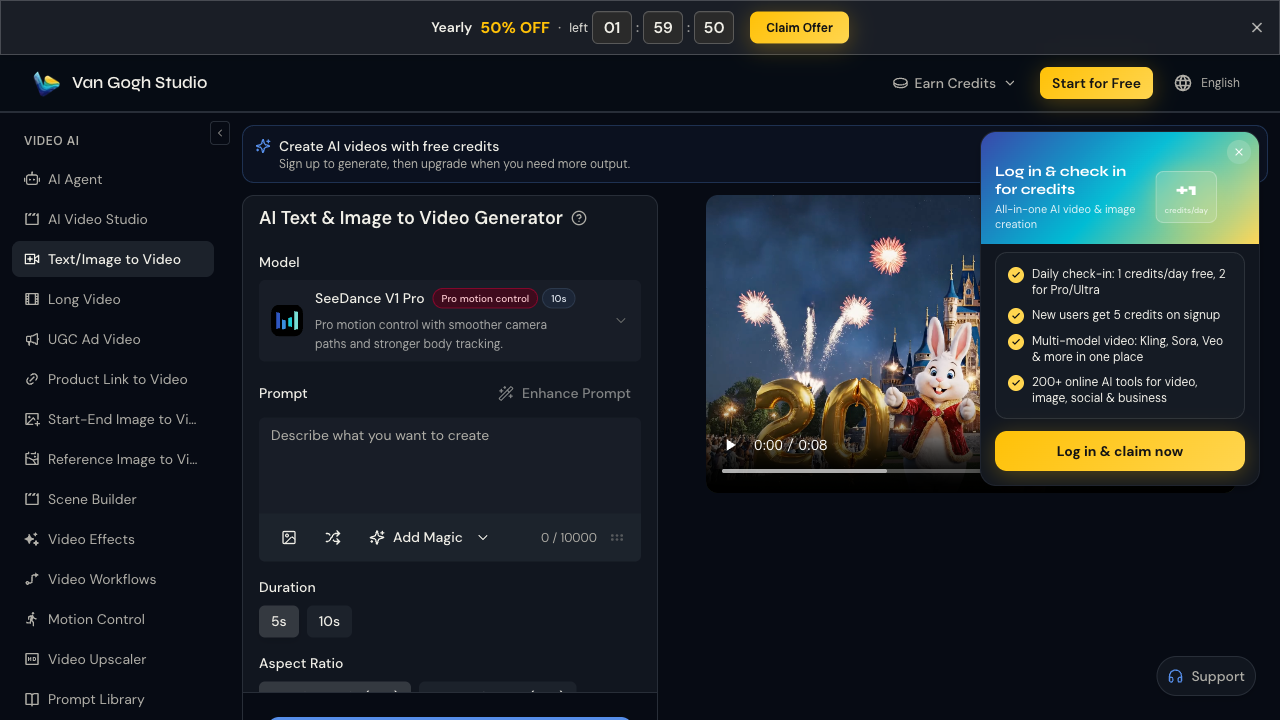
Task: Select Text/Image to Video in sidebar
Action: pos(113,259)
